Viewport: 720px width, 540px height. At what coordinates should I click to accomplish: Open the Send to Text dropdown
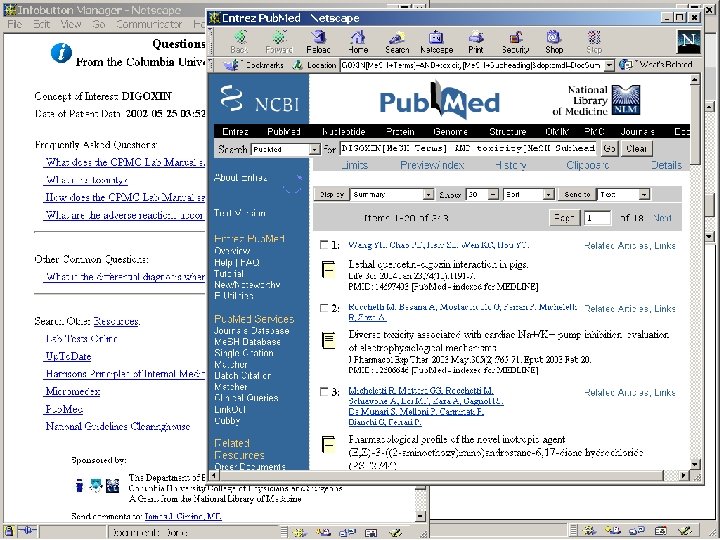point(623,195)
